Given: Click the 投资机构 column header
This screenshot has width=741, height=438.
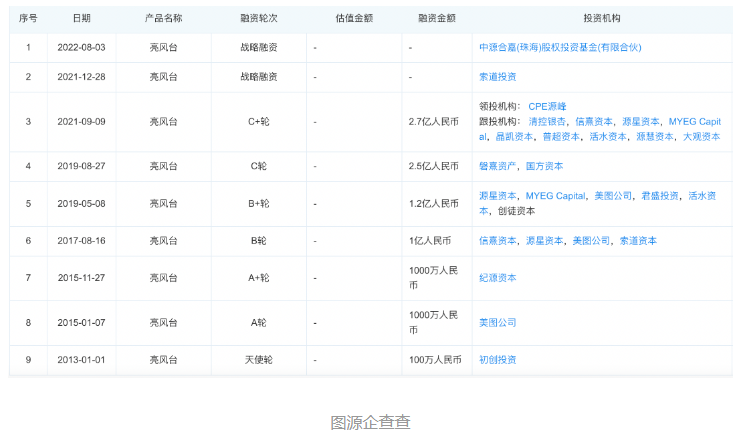Looking at the screenshot, I should click(602, 19).
